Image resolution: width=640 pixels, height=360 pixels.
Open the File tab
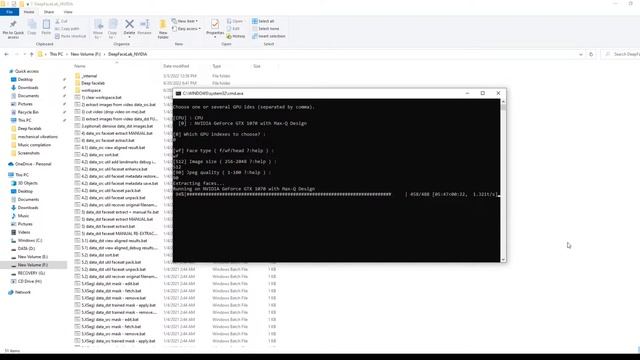[x=9, y=12]
